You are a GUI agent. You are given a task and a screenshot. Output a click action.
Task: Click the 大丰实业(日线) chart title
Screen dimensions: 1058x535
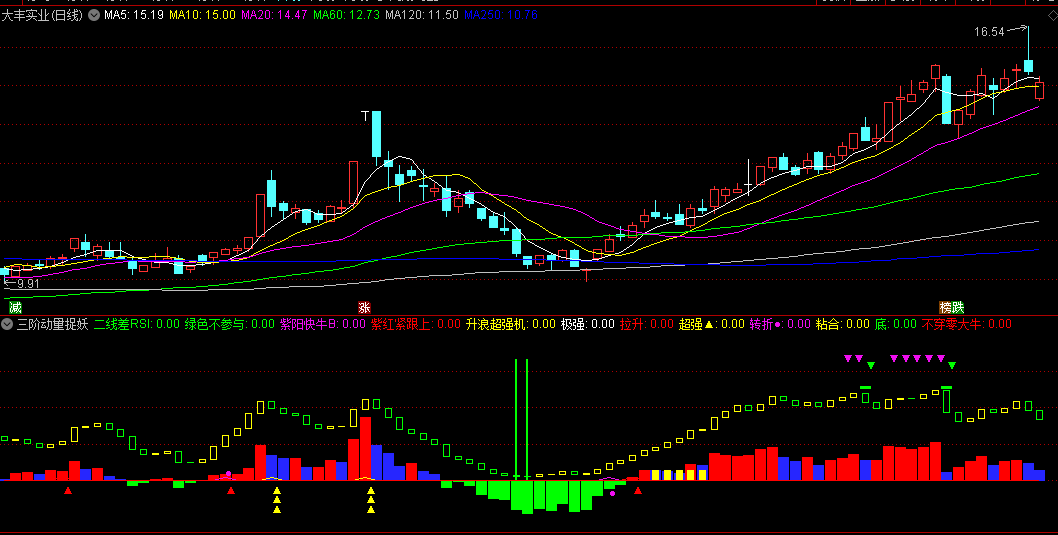click(x=43, y=15)
